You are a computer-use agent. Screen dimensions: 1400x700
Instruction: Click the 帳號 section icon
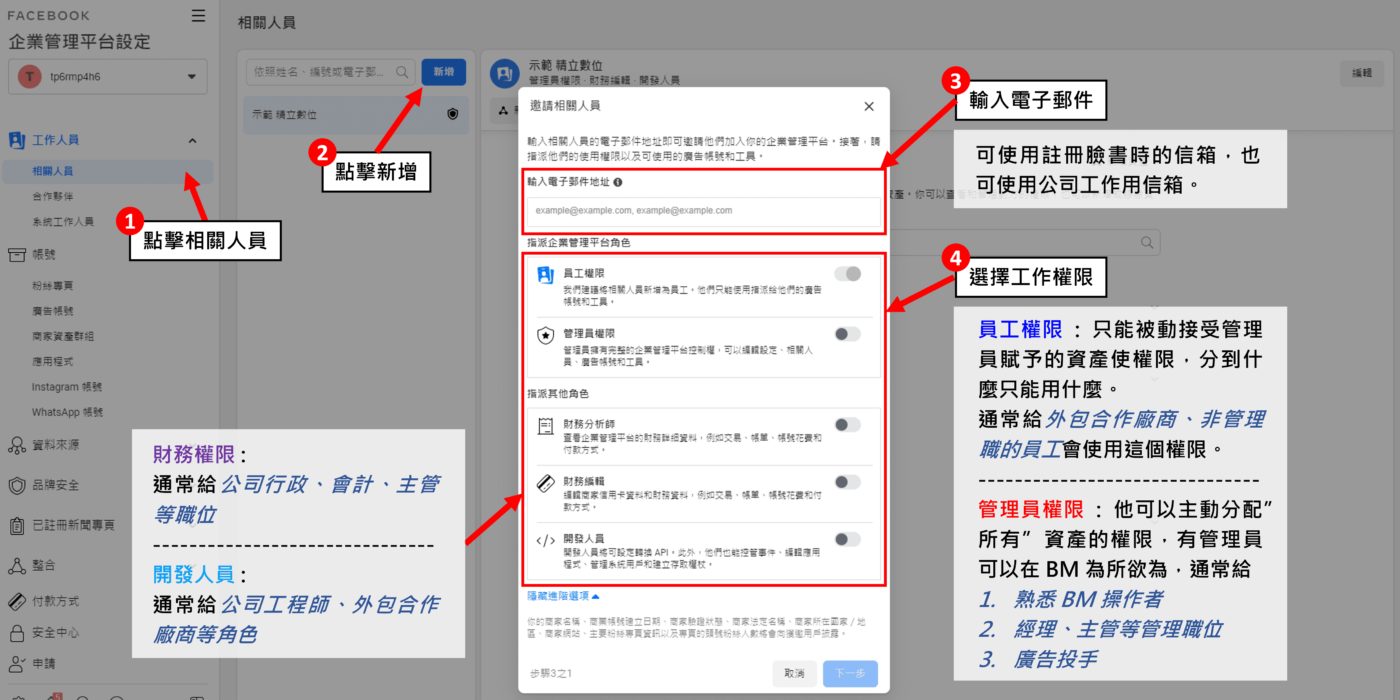[x=16, y=255]
